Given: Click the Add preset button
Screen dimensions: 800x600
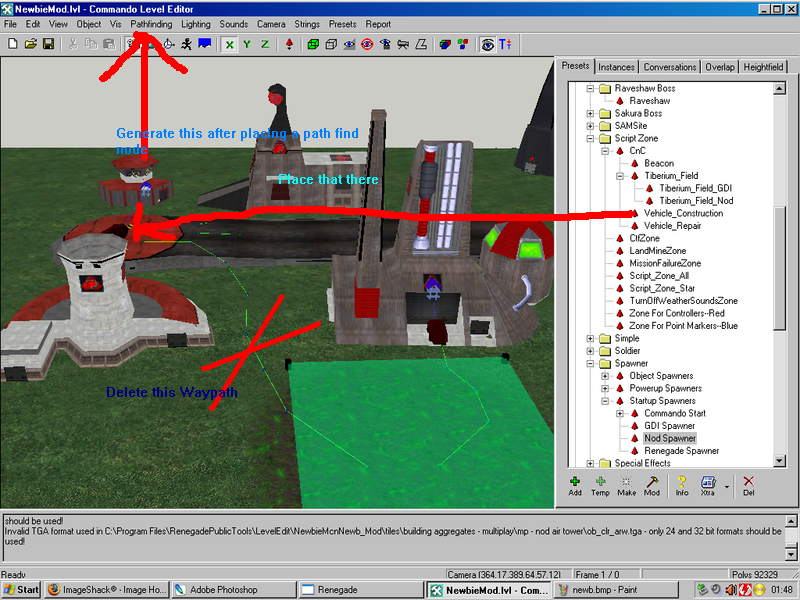Looking at the screenshot, I should [575, 485].
